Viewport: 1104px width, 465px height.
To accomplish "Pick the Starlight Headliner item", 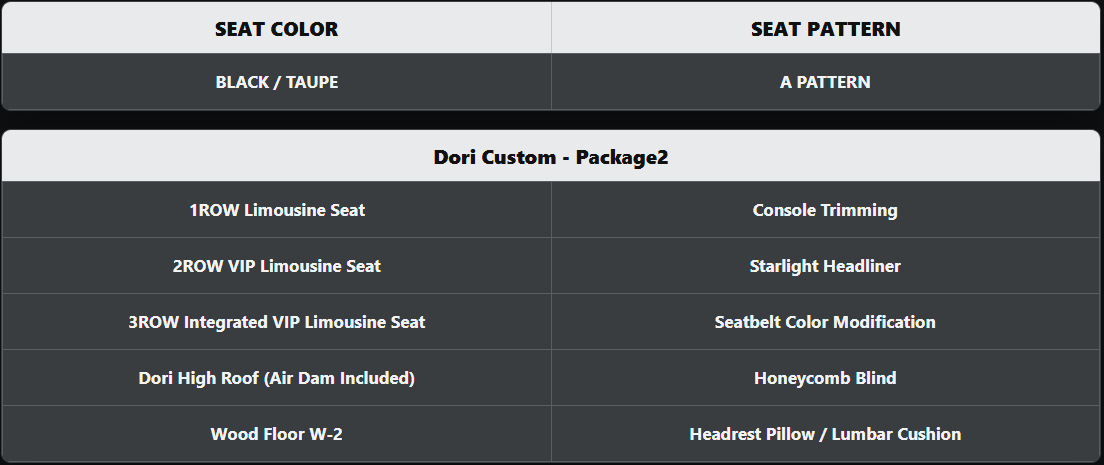I will [x=825, y=266].
